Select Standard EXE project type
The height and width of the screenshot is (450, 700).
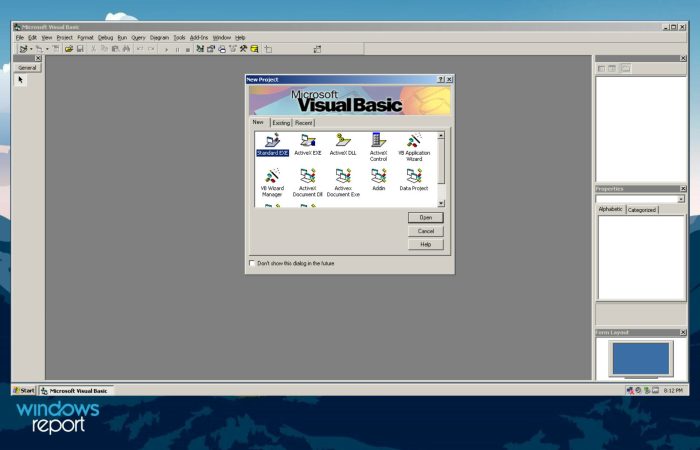(272, 145)
